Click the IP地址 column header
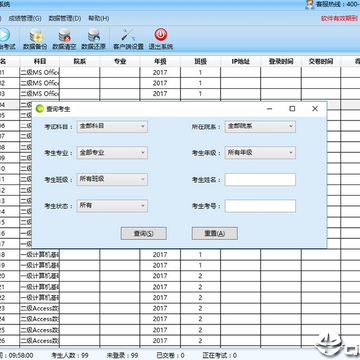This screenshot has height=360, width=360. point(241,62)
